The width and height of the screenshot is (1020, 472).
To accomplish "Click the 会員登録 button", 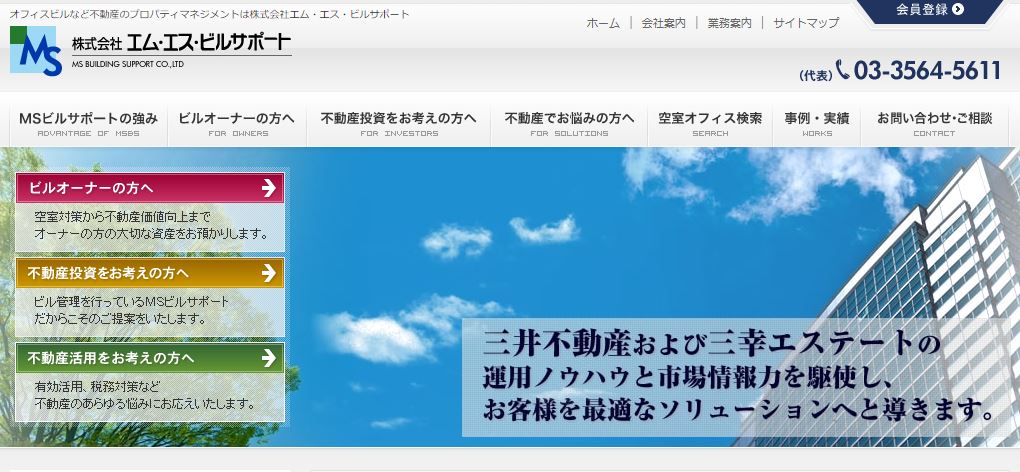I will click(x=930, y=10).
